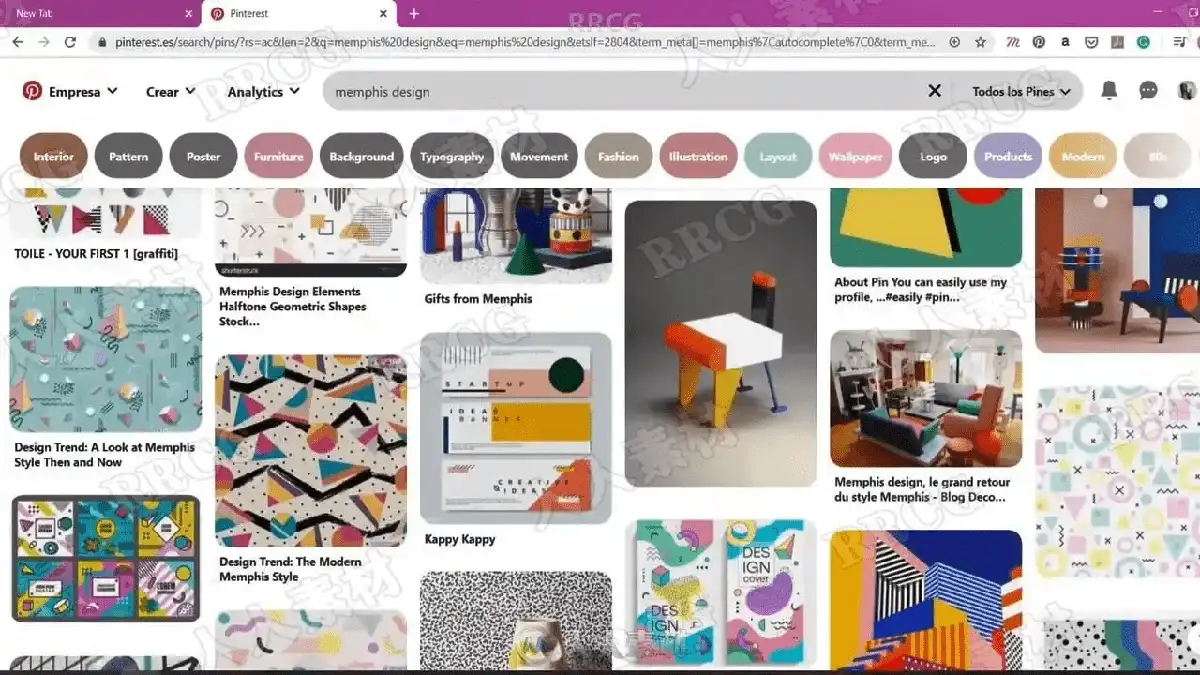1200x675 pixels.
Task: Select the Pattern filter chip
Action: (x=129, y=156)
